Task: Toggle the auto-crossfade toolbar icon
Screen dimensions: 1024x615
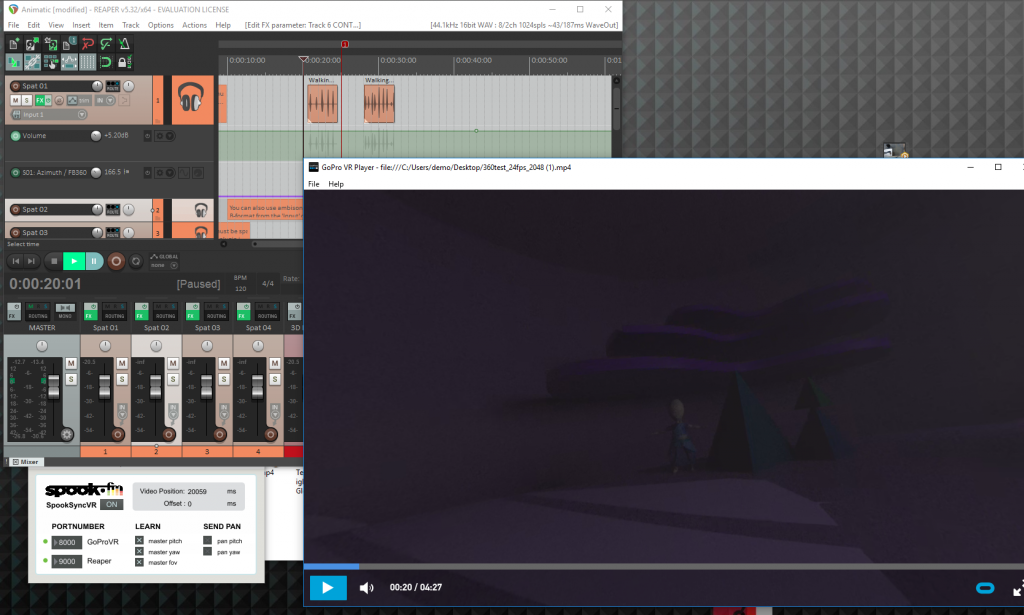Action: (x=14, y=62)
